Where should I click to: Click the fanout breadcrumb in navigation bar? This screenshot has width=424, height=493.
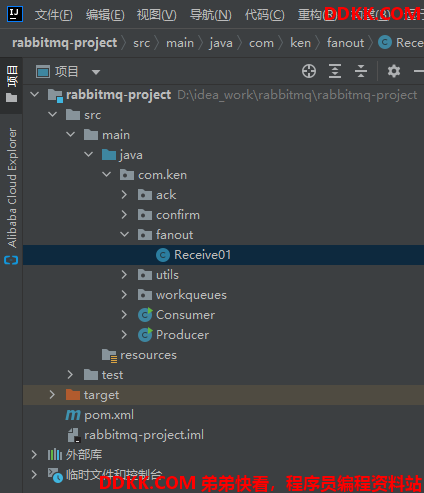(345, 43)
